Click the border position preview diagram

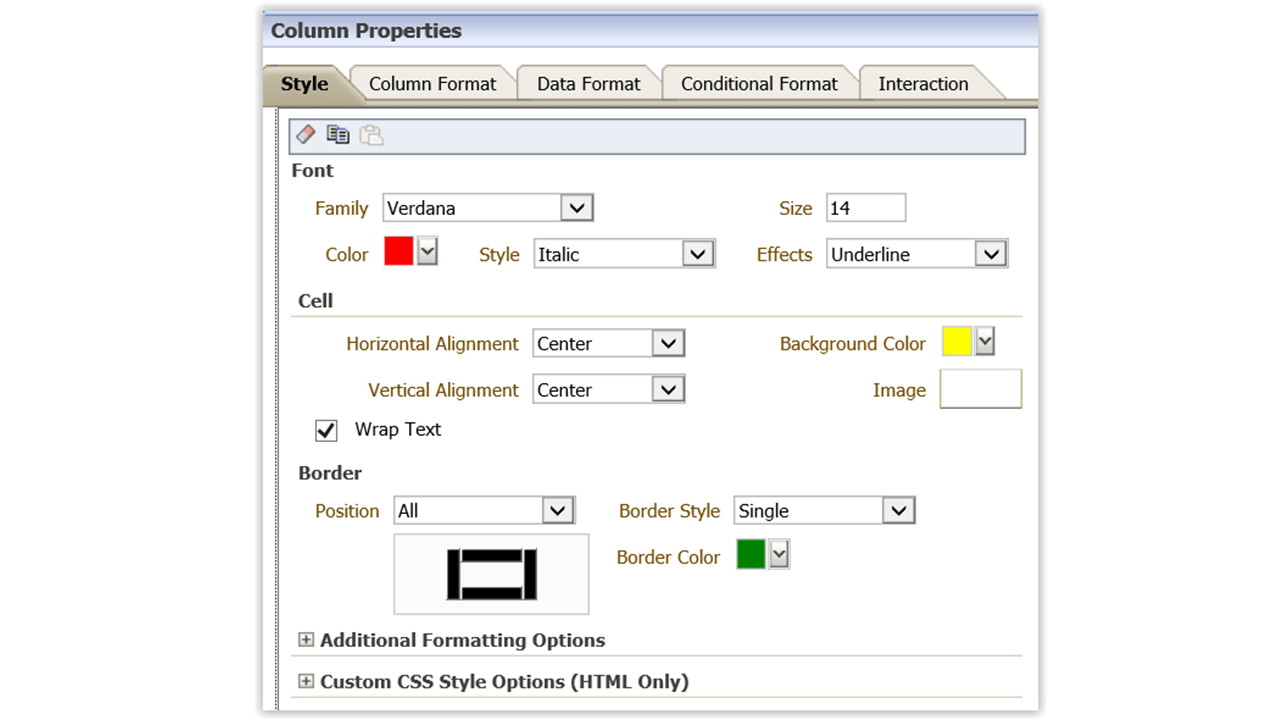click(x=491, y=574)
